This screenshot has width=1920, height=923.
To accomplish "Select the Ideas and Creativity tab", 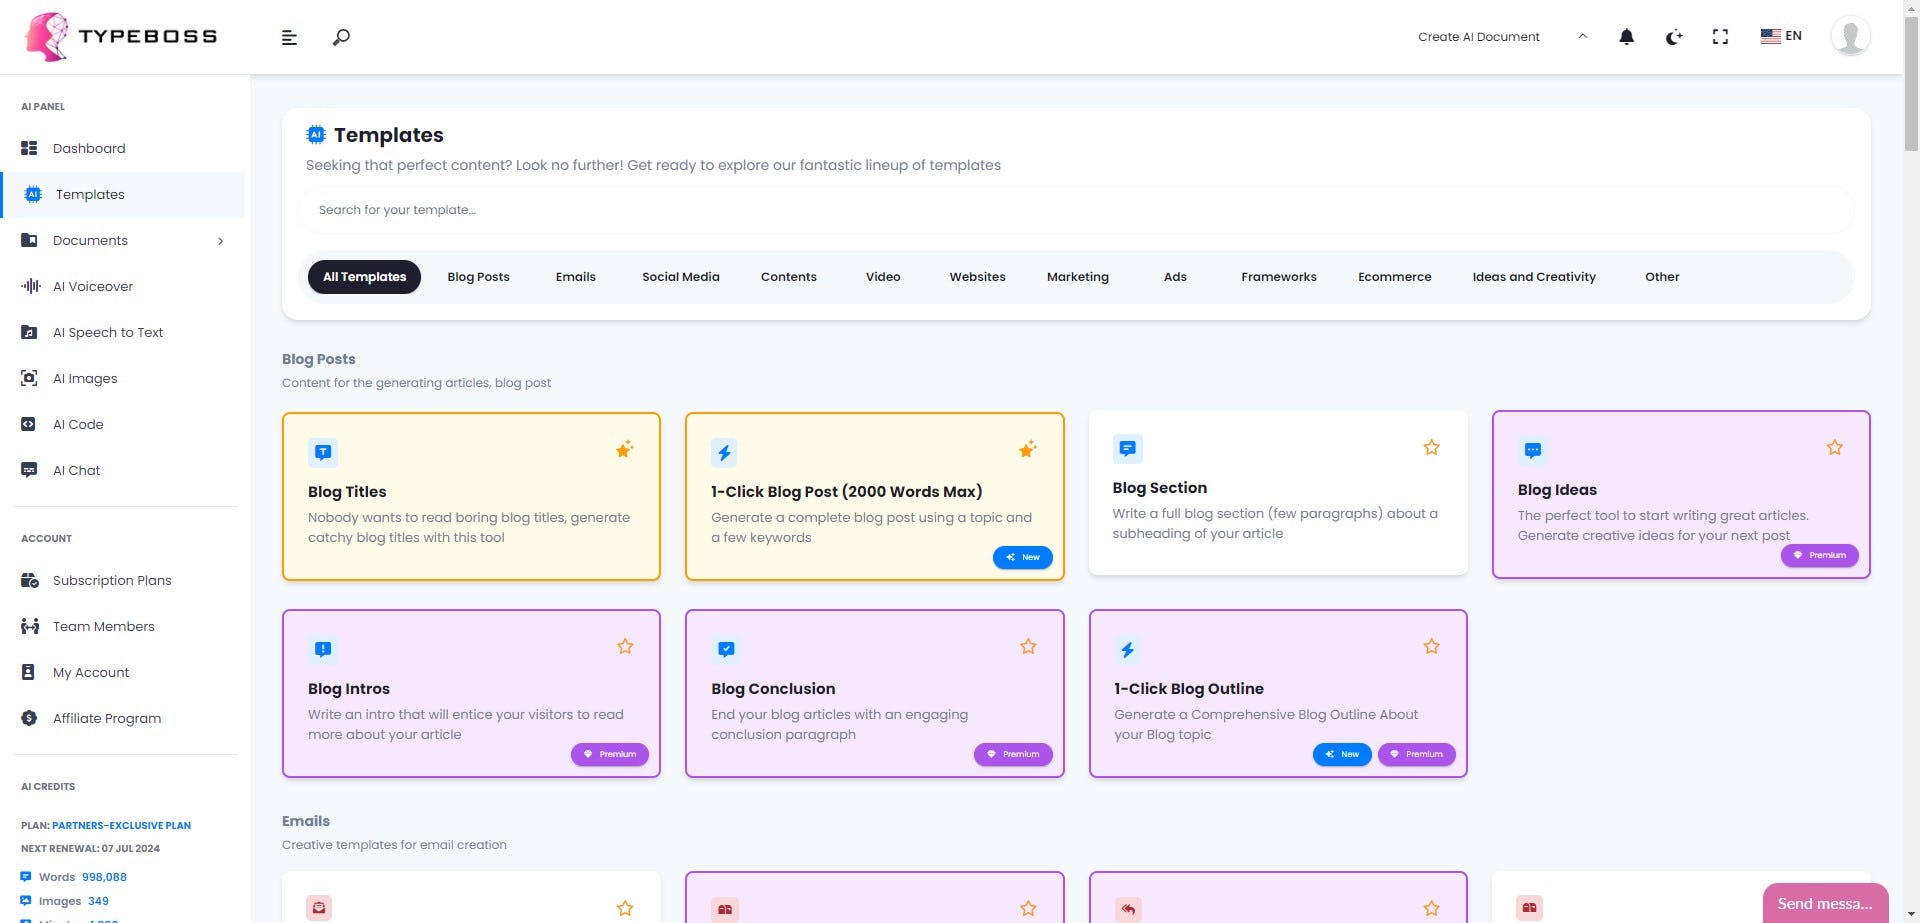I will click(x=1533, y=277).
